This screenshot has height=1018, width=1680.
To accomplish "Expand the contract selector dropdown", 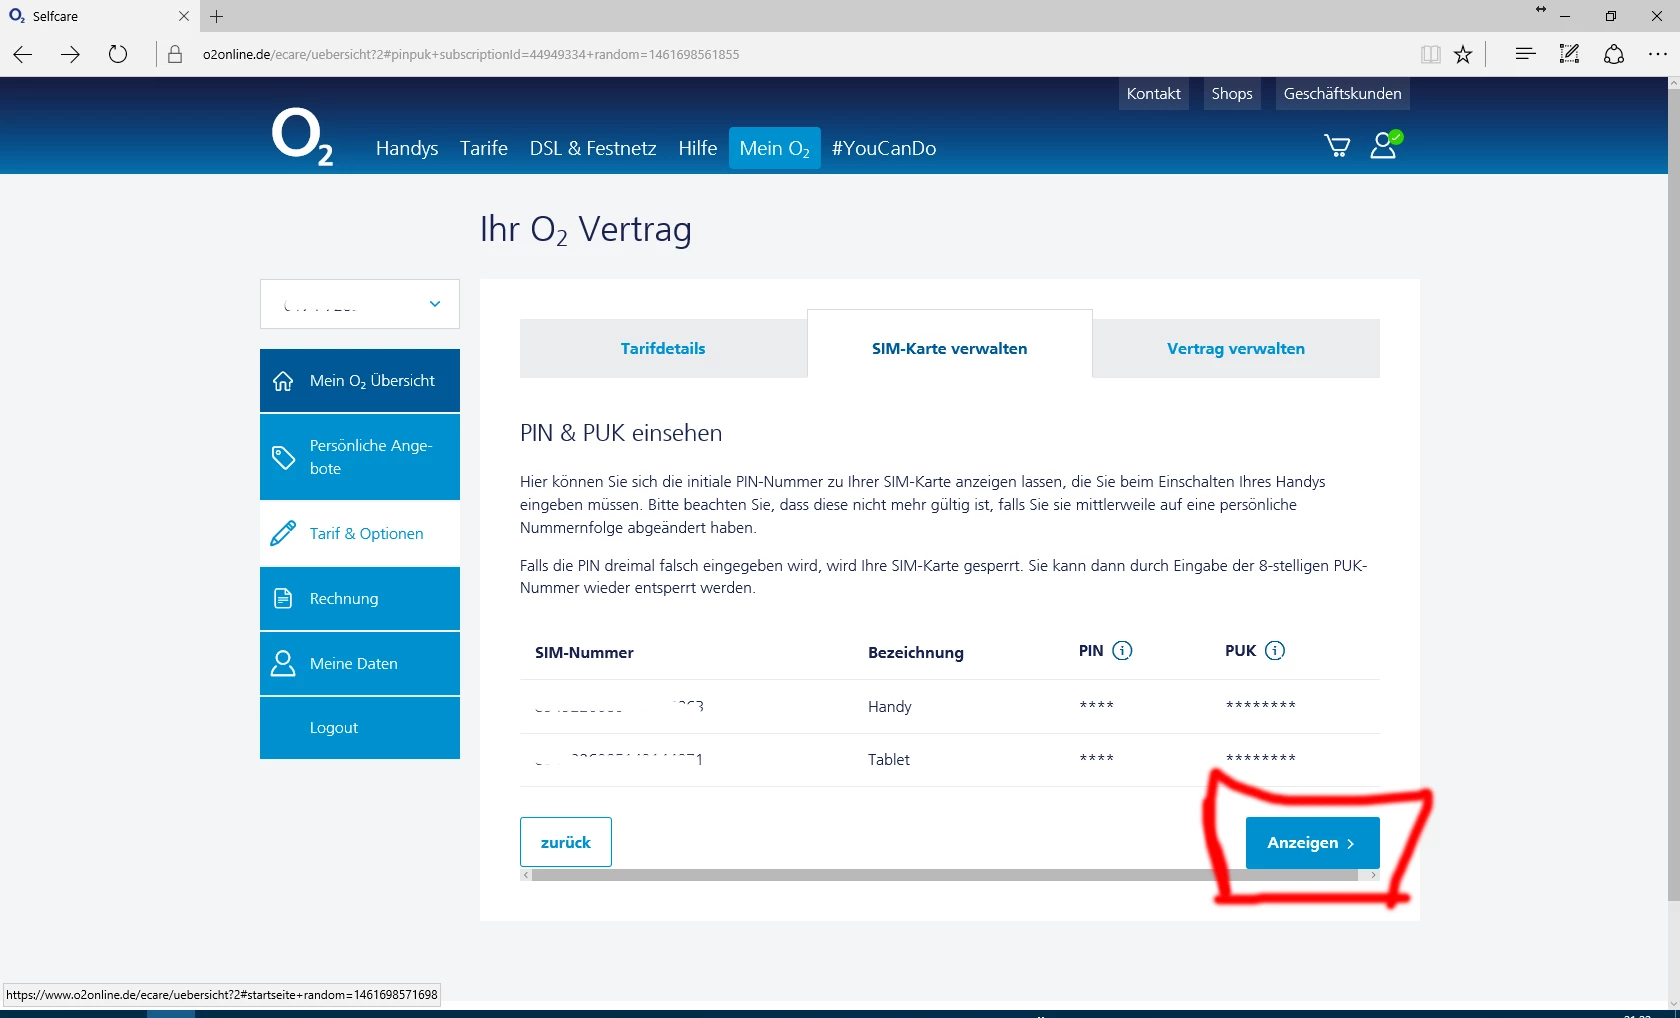I will pos(360,304).
